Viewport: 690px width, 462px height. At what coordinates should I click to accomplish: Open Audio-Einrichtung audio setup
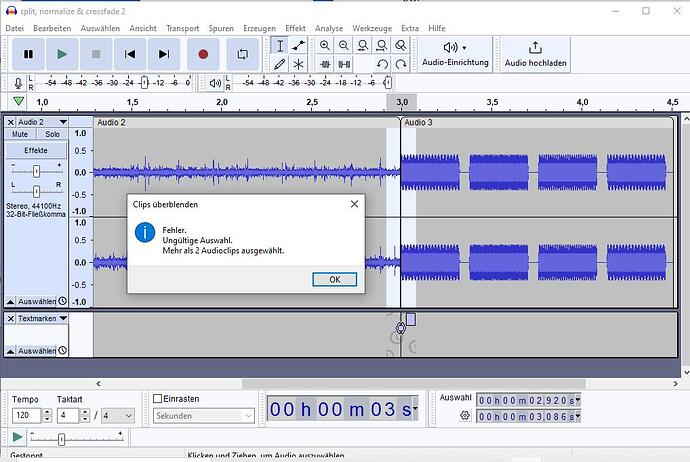[455, 54]
